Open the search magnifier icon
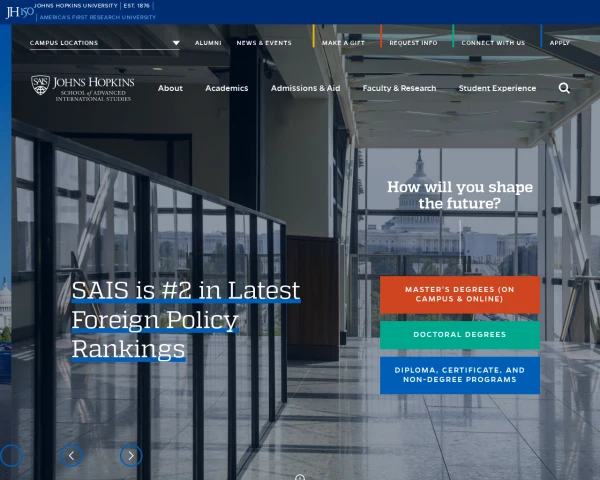600x480 pixels. click(x=564, y=88)
